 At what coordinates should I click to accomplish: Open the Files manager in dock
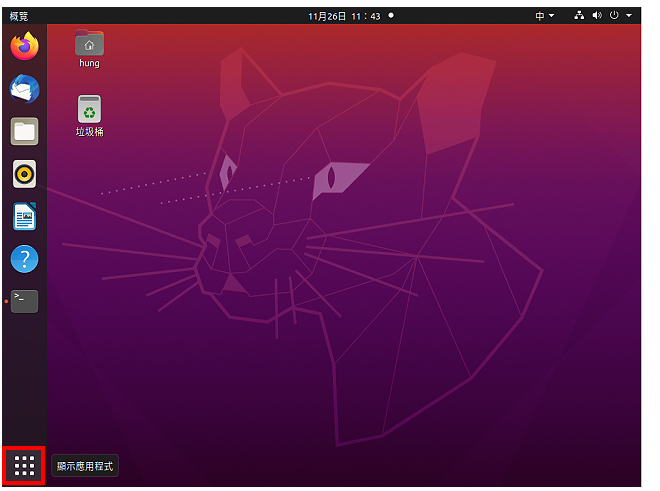pyautogui.click(x=24, y=131)
